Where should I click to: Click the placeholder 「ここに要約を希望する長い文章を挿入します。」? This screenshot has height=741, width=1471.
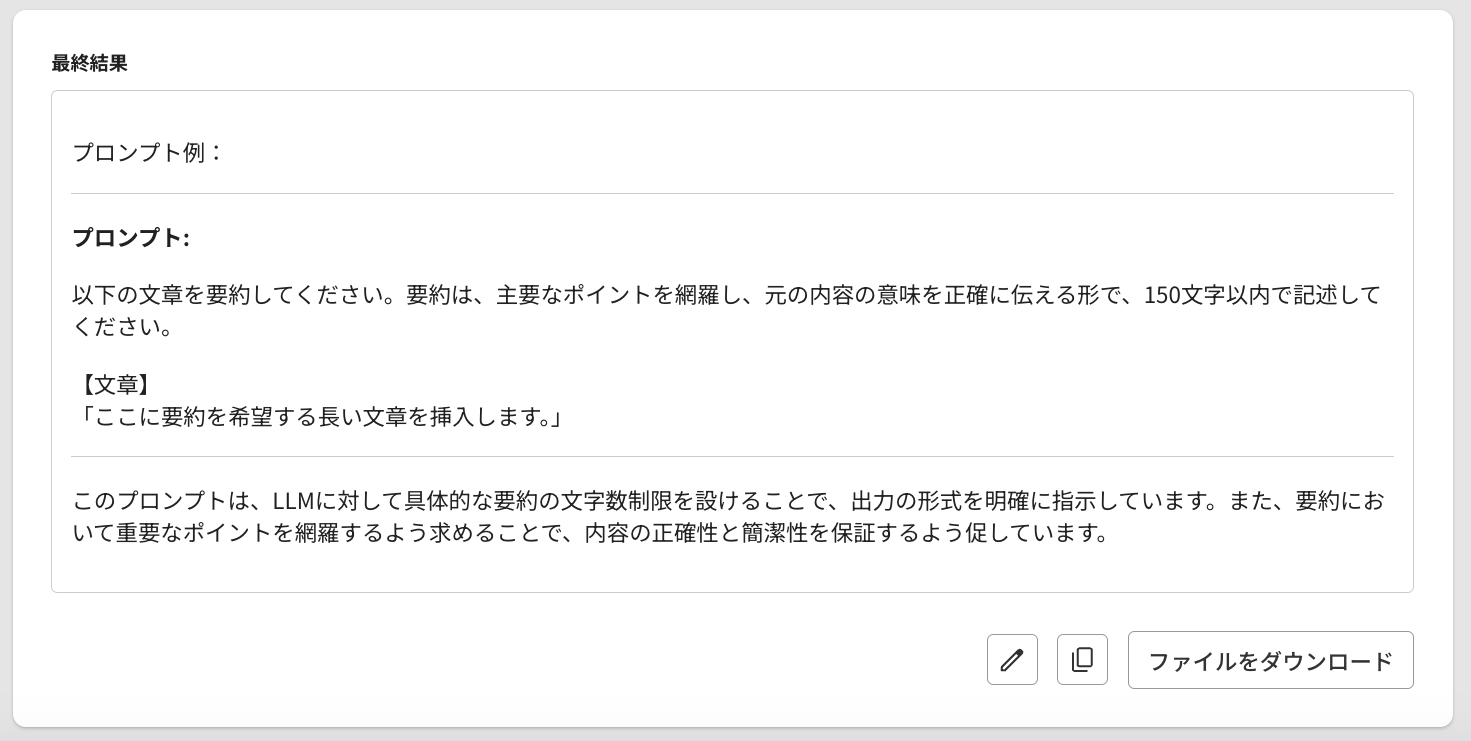click(318, 416)
